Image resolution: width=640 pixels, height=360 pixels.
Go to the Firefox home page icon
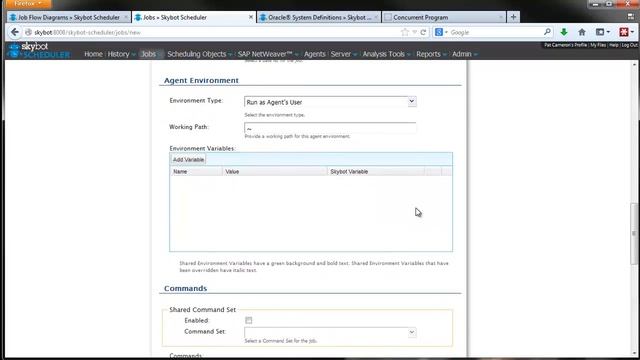pos(582,32)
